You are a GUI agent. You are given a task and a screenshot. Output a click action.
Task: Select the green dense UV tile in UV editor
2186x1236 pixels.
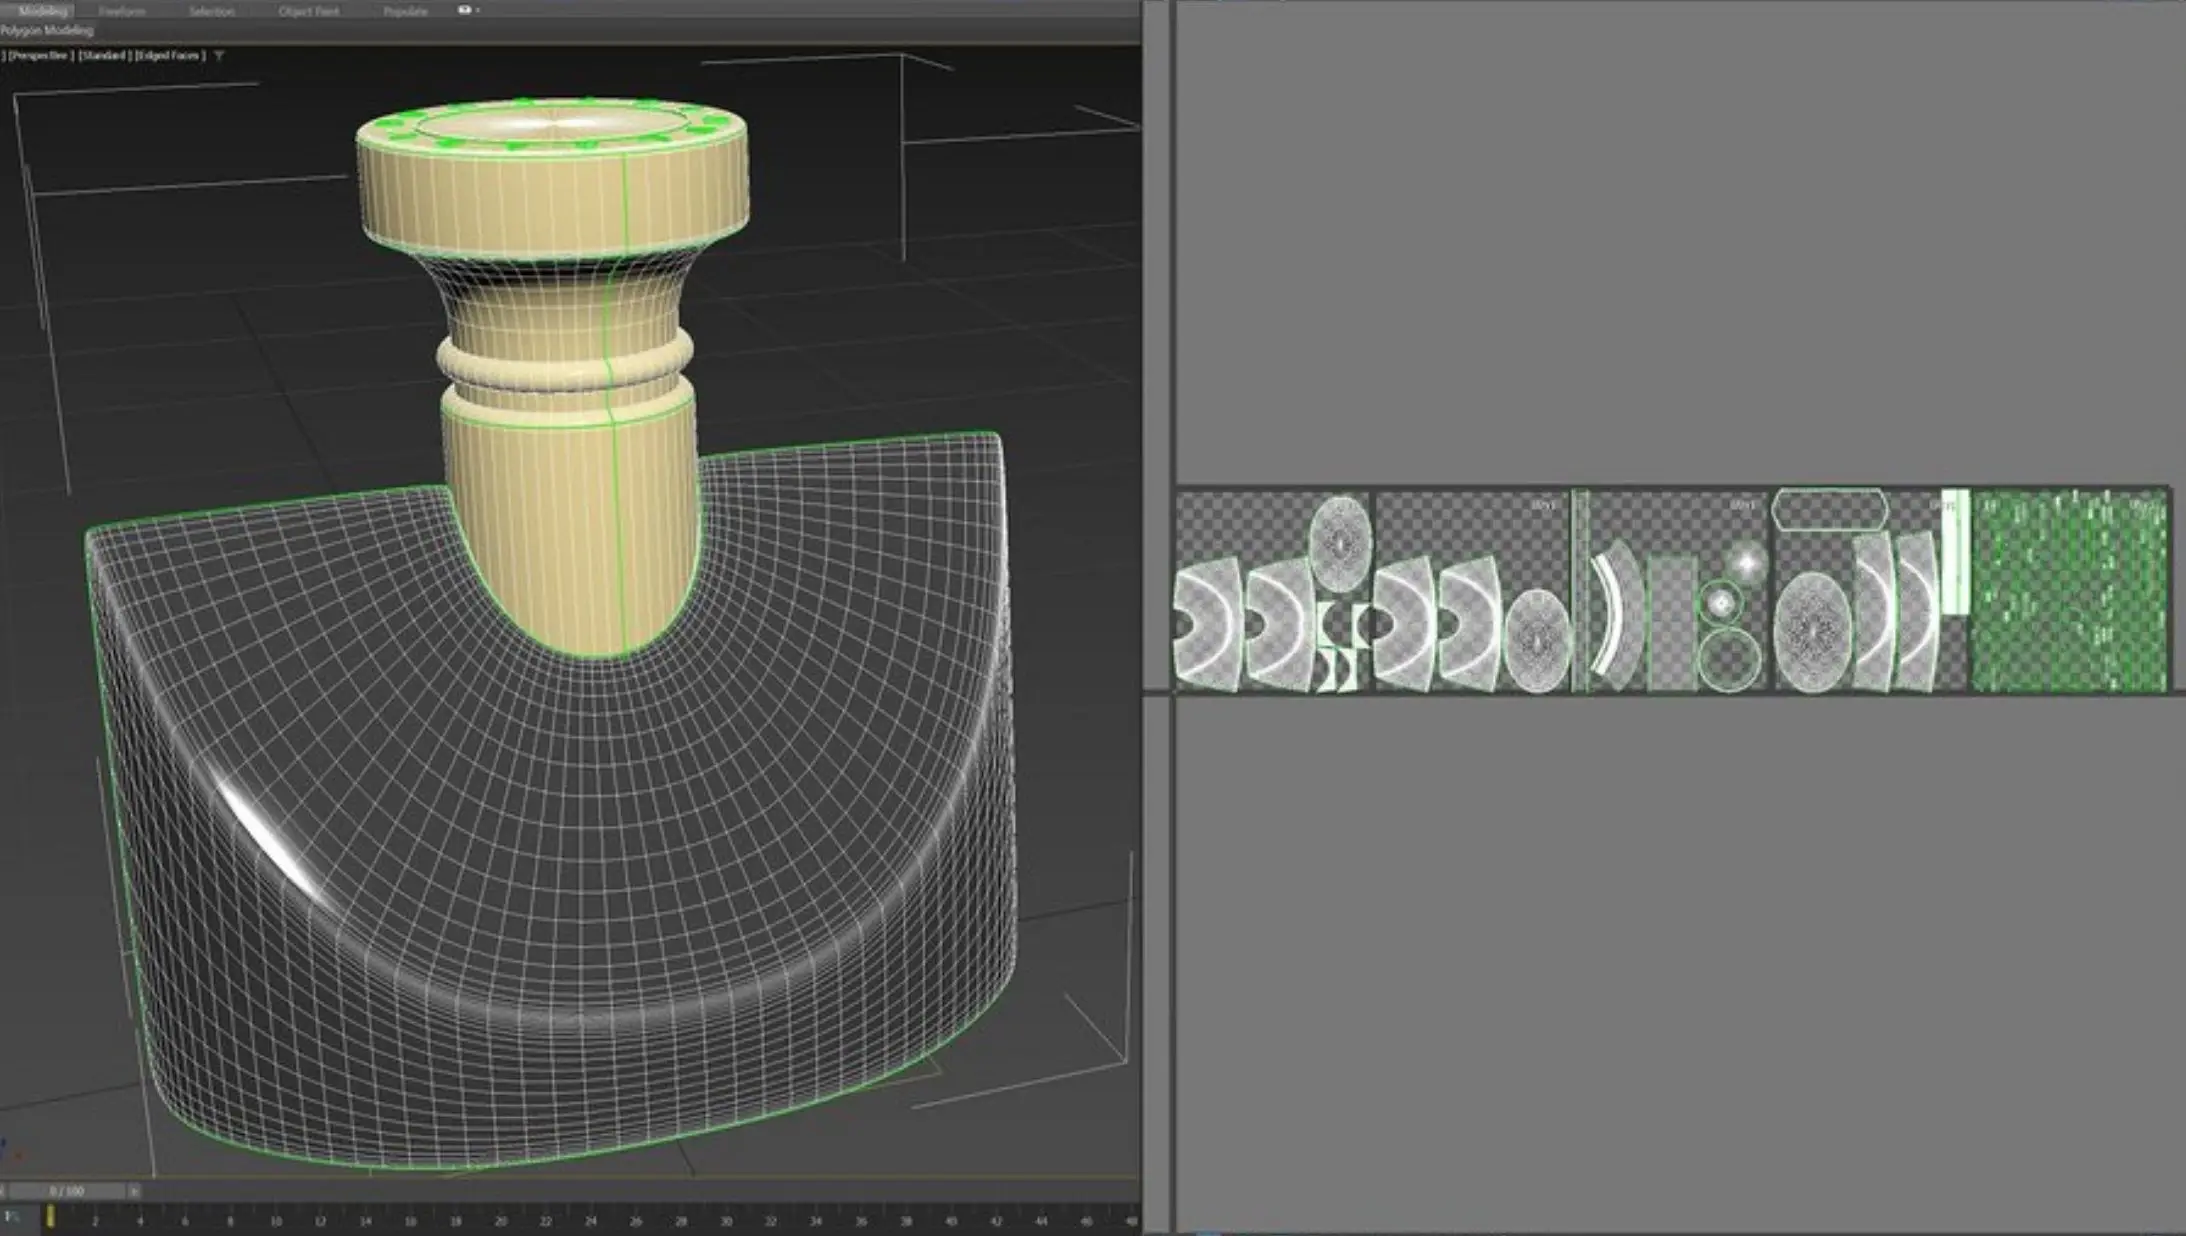tap(2068, 590)
